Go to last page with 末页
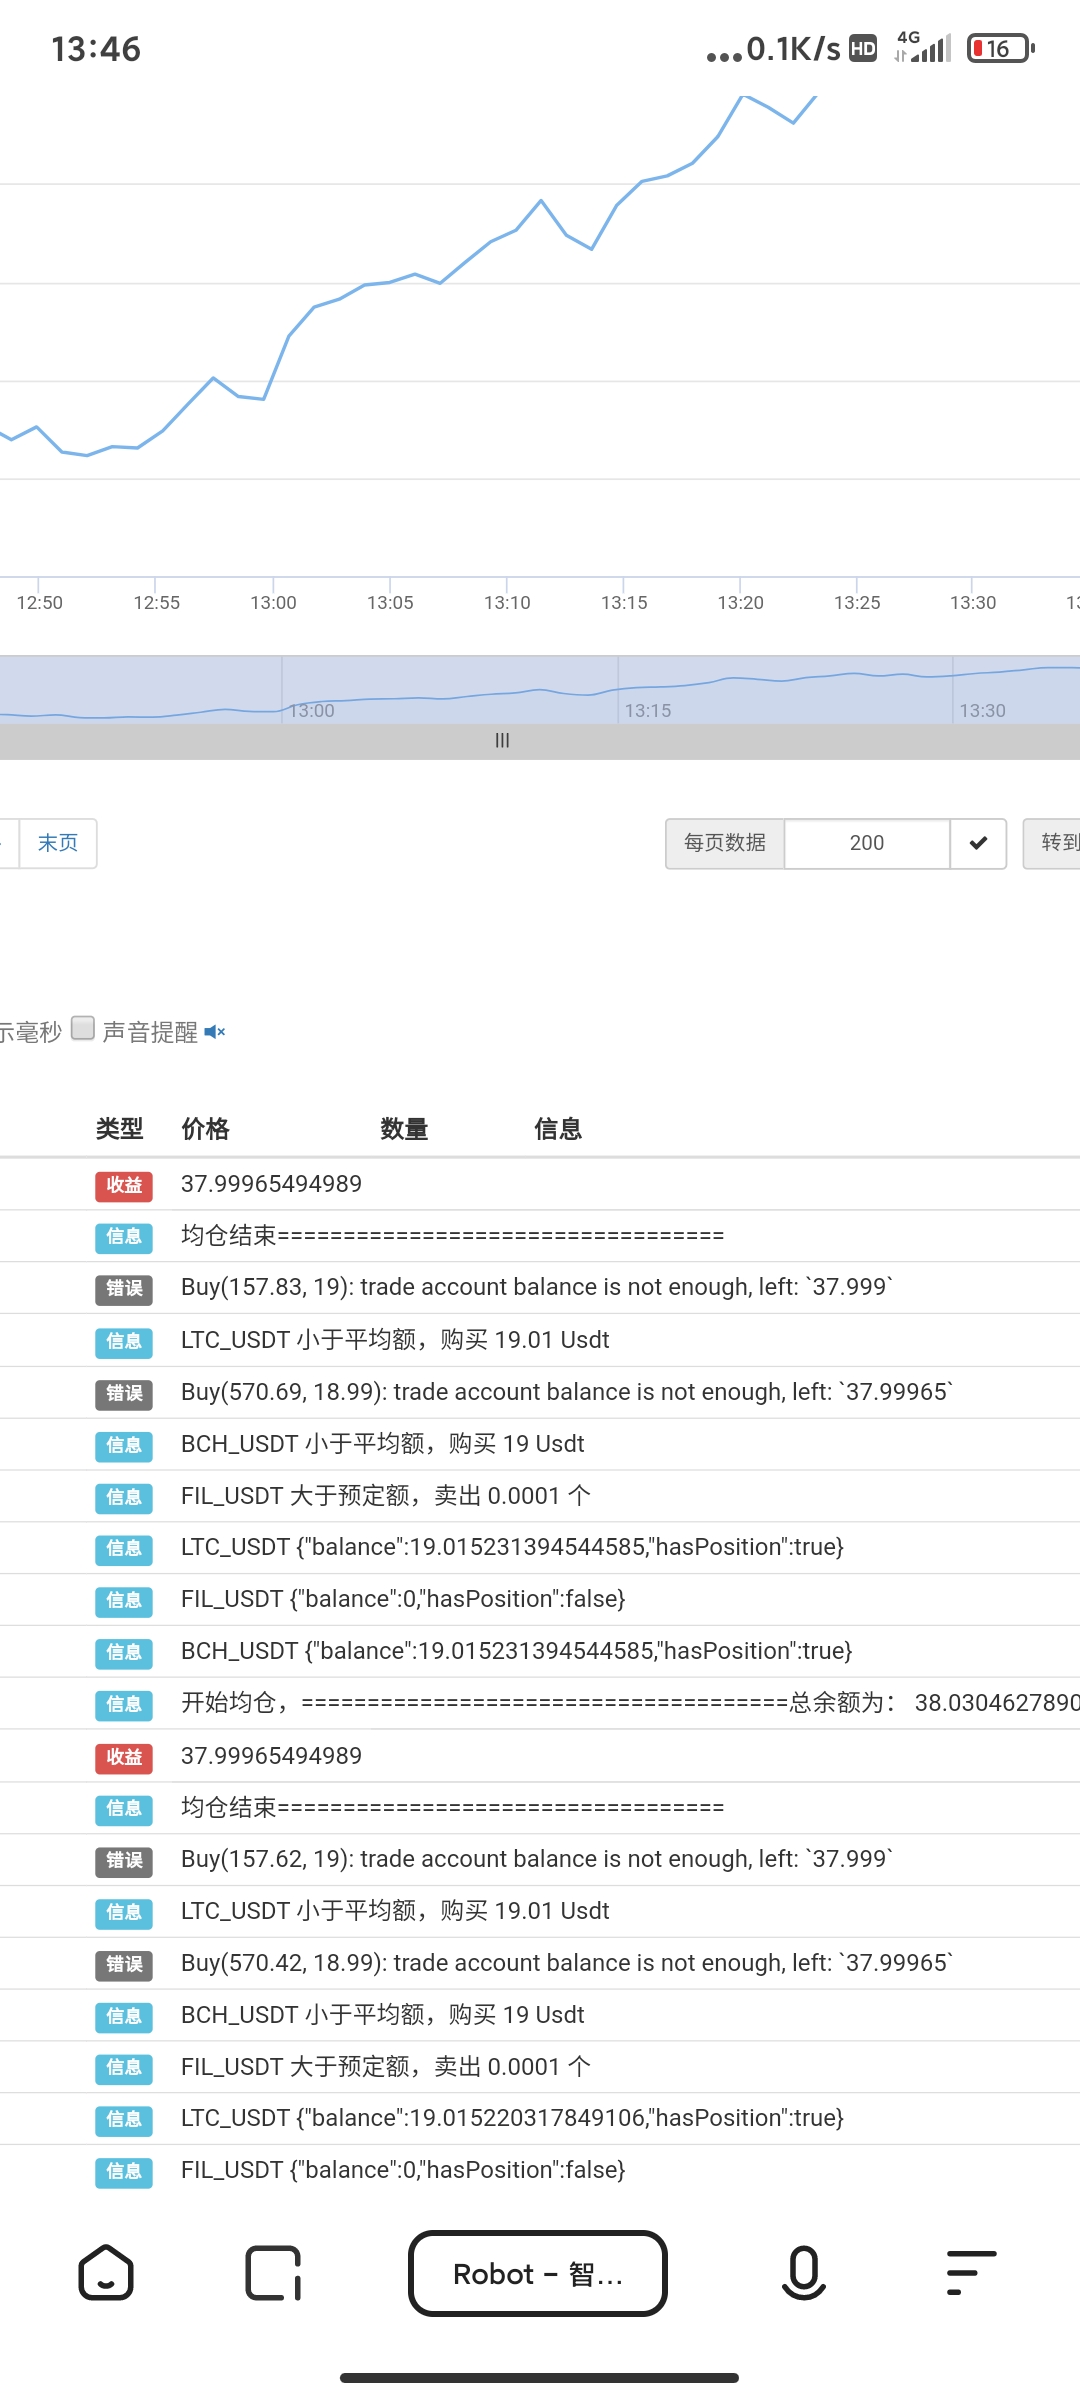 coord(58,843)
